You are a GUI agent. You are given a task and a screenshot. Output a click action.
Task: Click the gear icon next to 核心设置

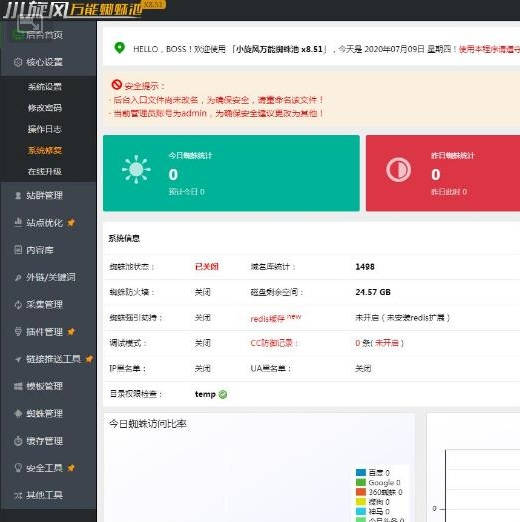[x=18, y=62]
